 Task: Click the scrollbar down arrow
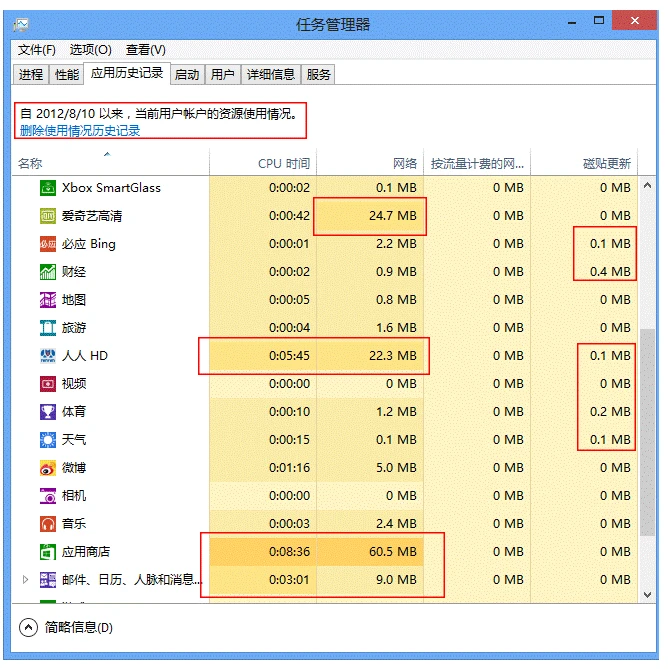pyautogui.click(x=647, y=595)
